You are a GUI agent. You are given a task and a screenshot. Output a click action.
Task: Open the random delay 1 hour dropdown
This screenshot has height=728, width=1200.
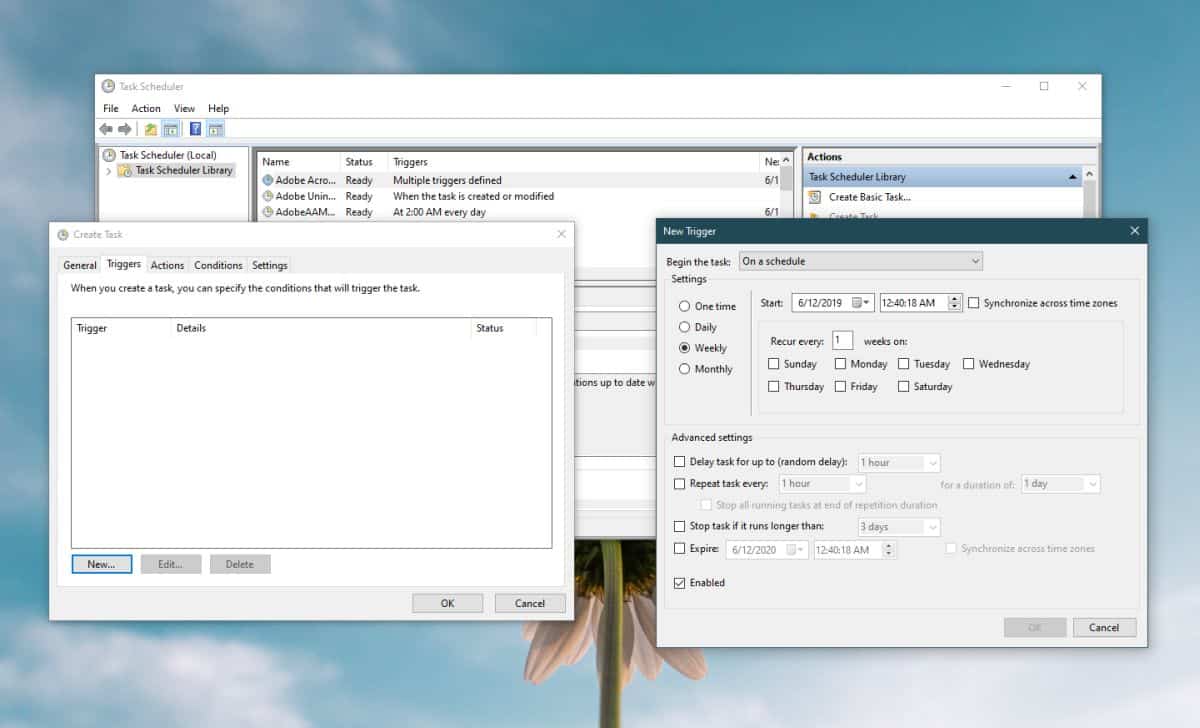pyautogui.click(x=899, y=463)
